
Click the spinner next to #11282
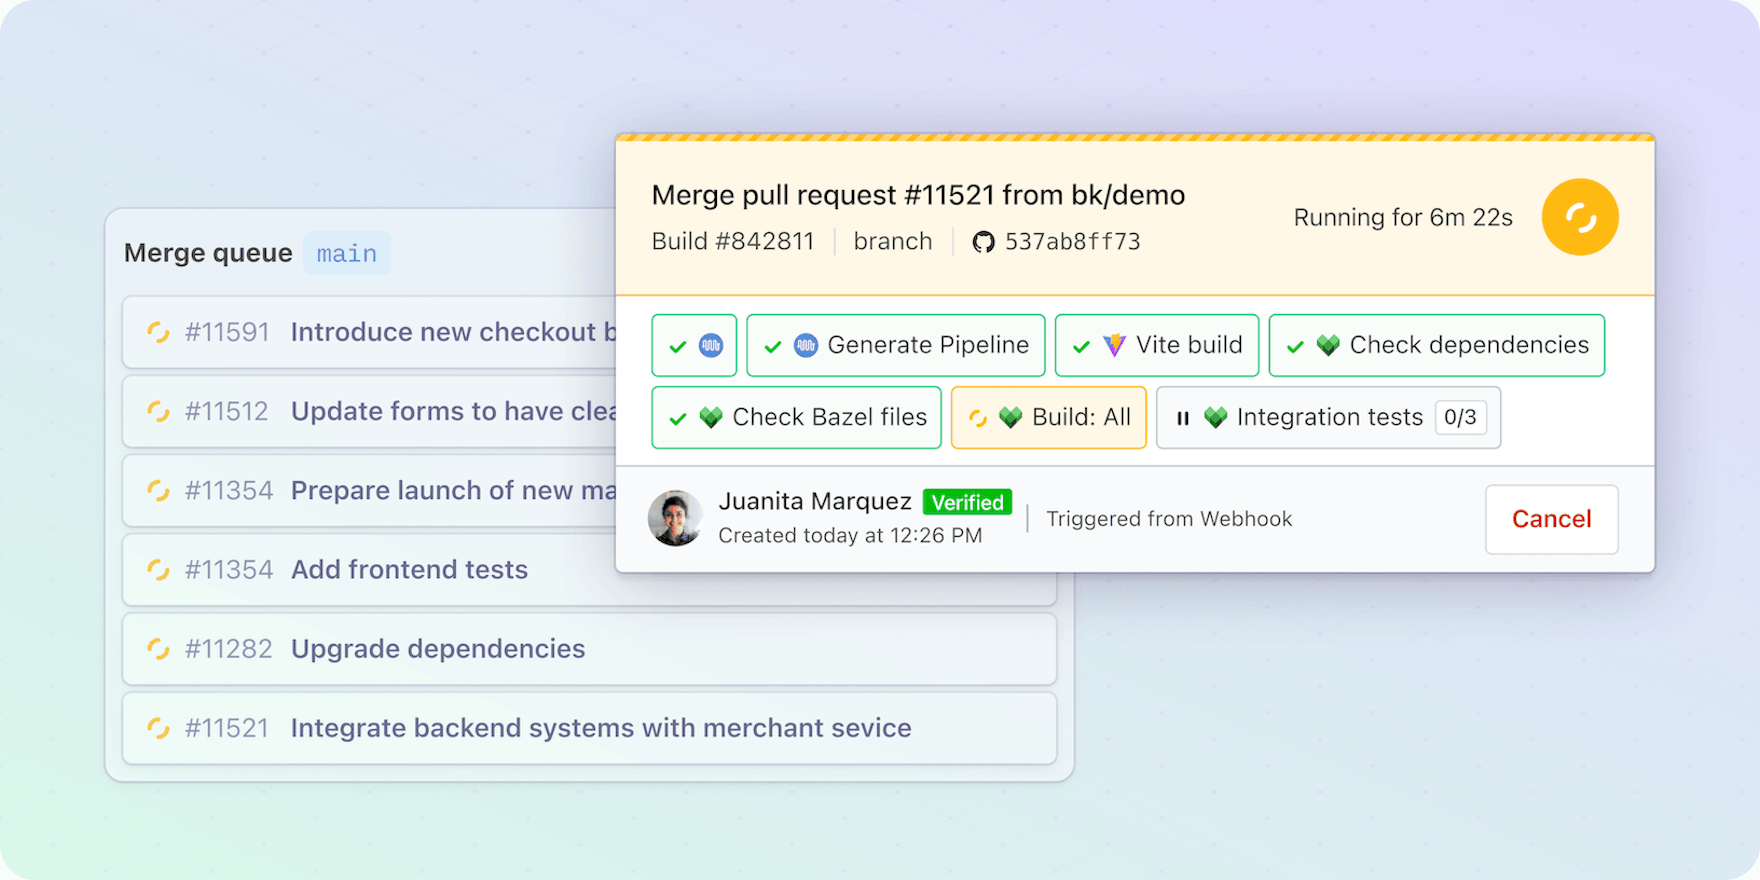[158, 649]
